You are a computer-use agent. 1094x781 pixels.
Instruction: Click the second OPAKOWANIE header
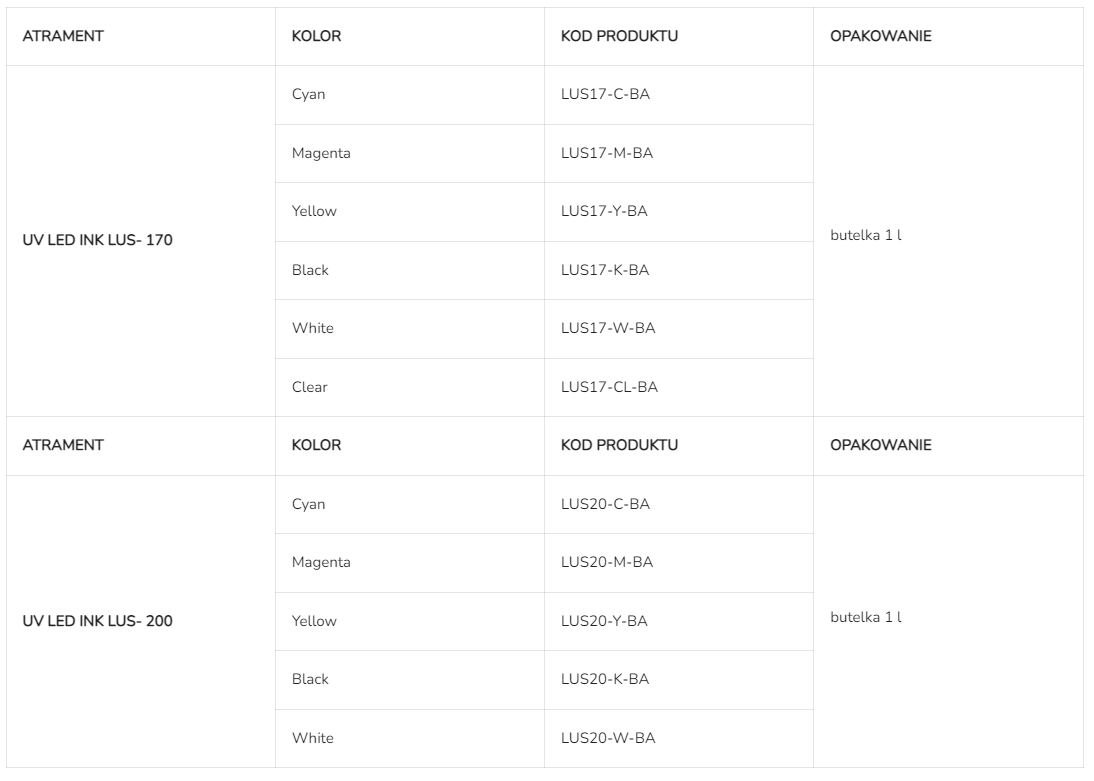tap(881, 446)
